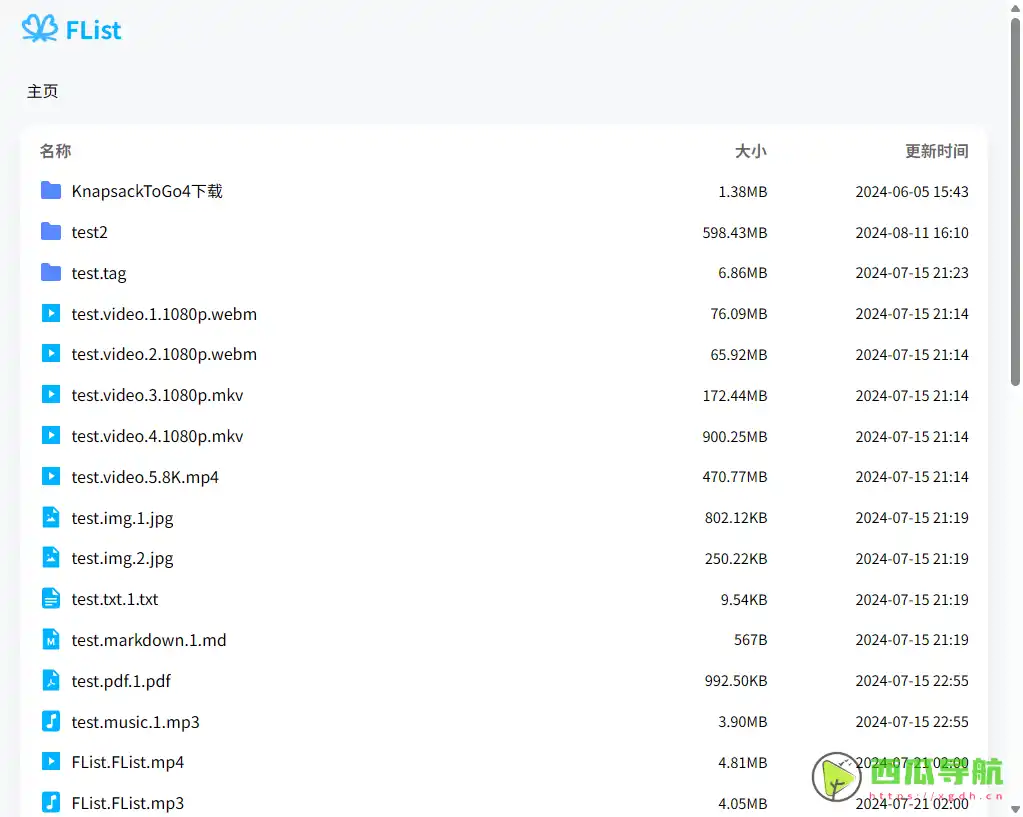Open FList.FList.mp3 audio file
Image resolution: width=1023 pixels, height=817 pixels.
click(128, 803)
